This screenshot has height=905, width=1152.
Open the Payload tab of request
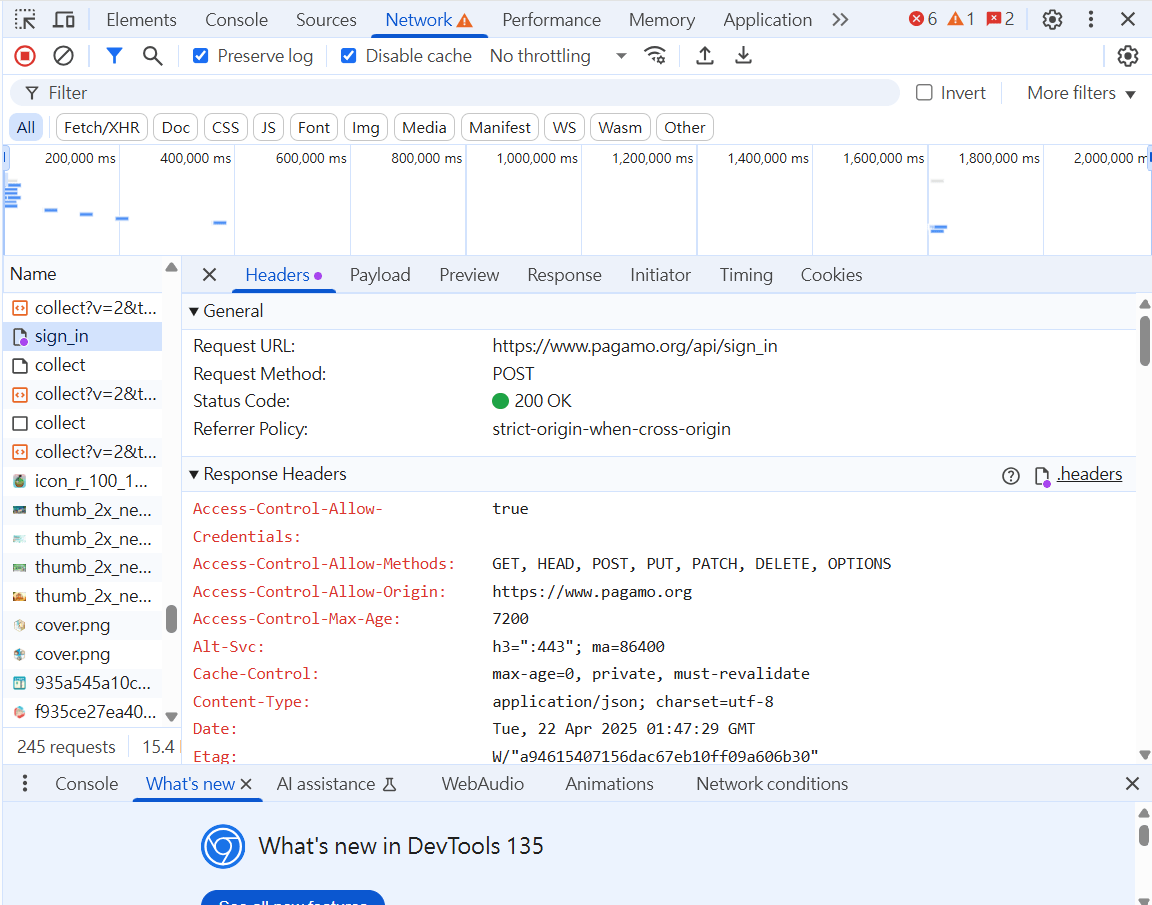point(380,275)
